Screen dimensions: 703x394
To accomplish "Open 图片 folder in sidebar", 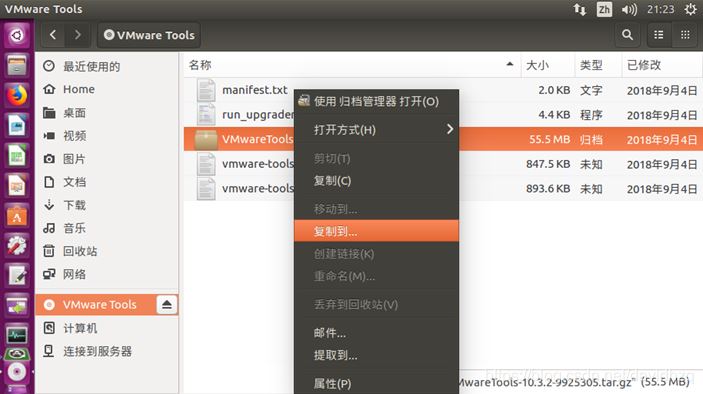I will [107, 159].
